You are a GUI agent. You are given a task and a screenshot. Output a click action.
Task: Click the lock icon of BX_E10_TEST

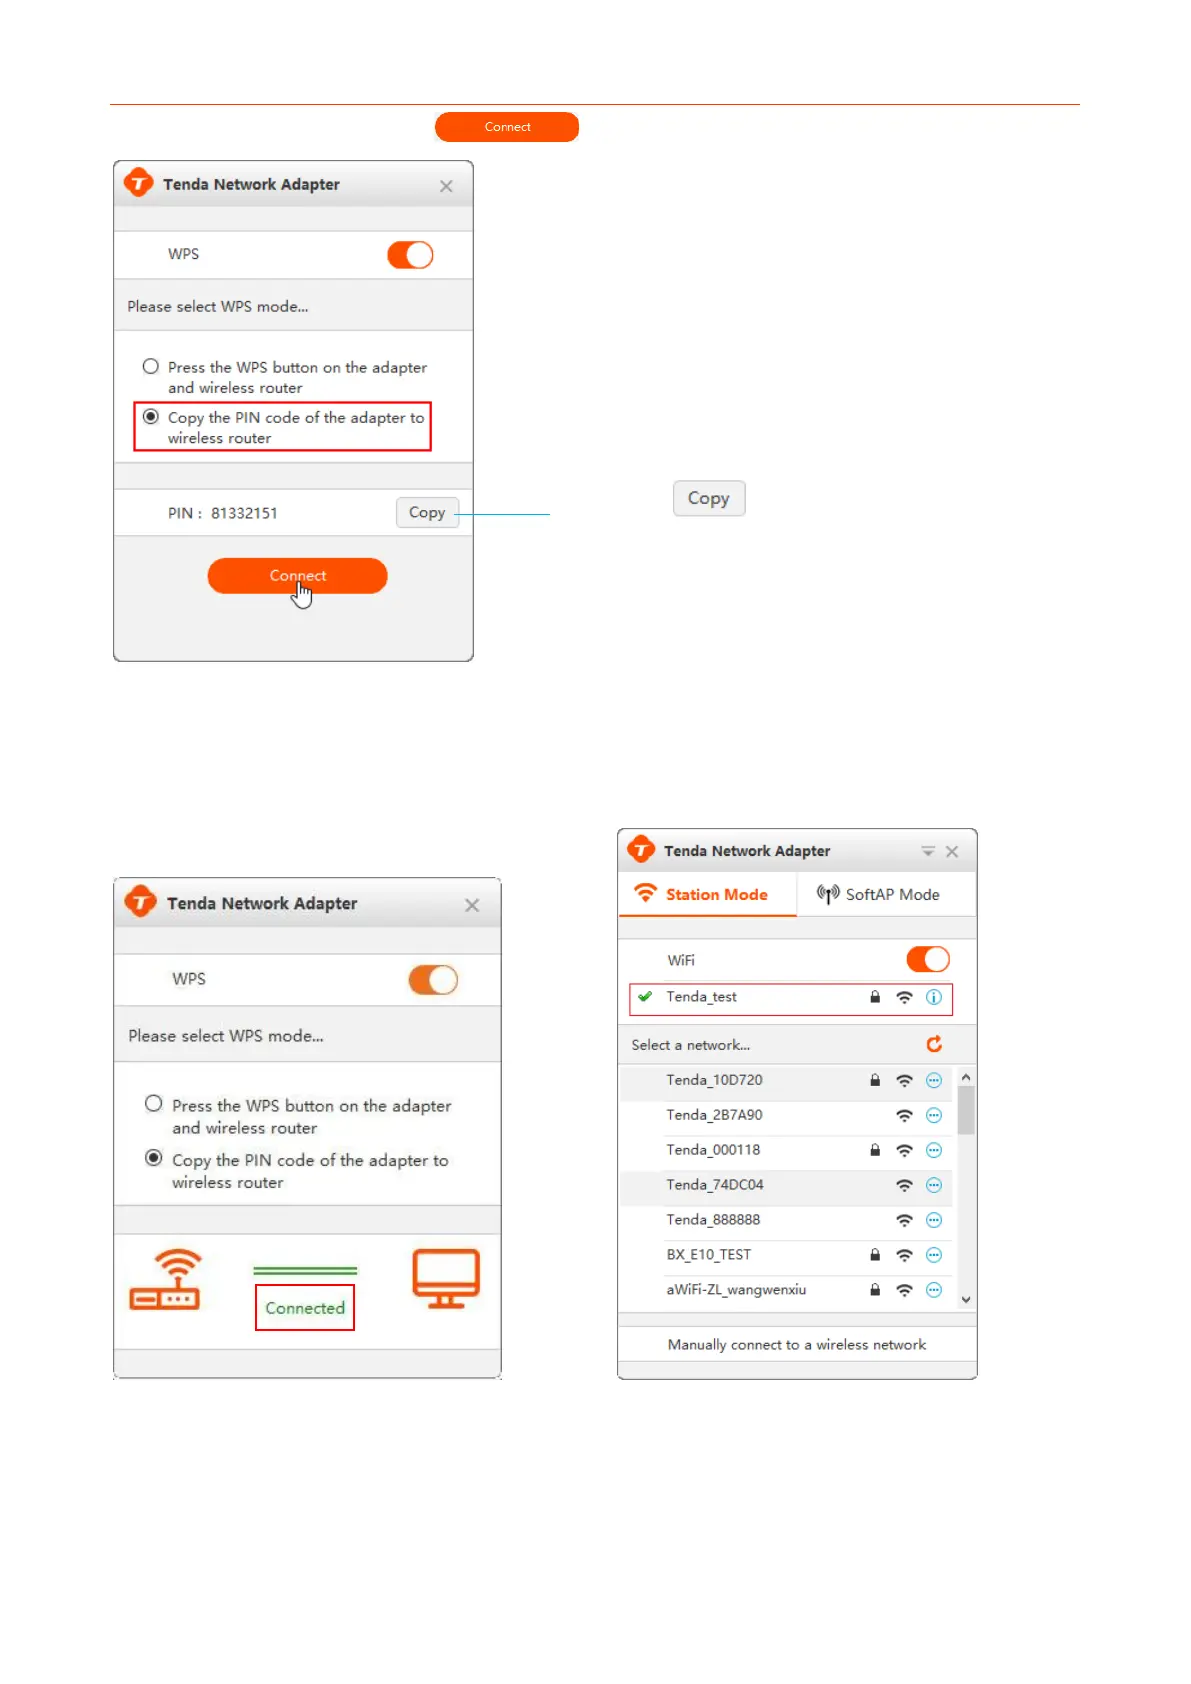point(875,1255)
